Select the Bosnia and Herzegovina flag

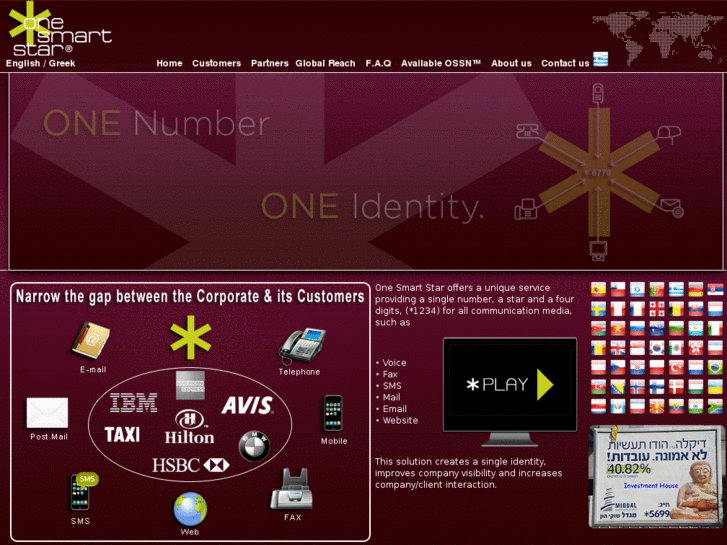618,387
